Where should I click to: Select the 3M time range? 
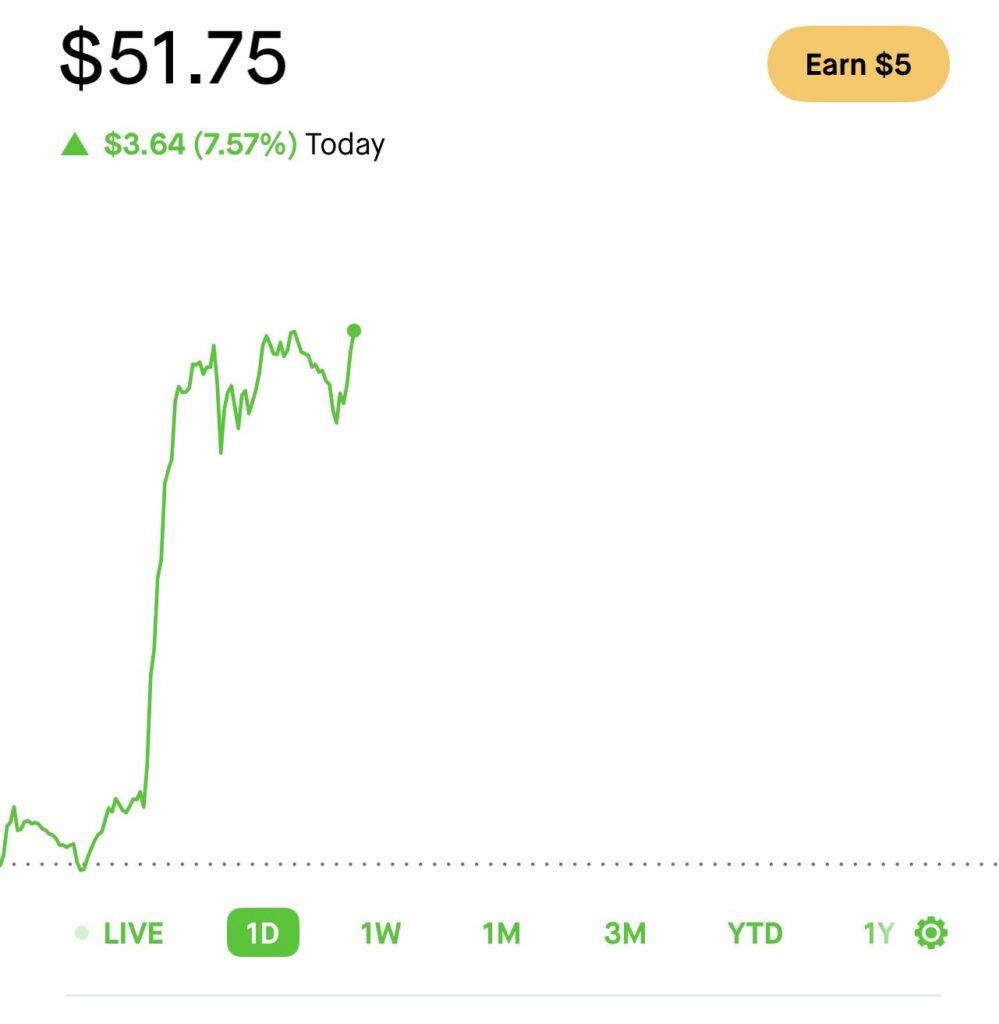coord(625,934)
